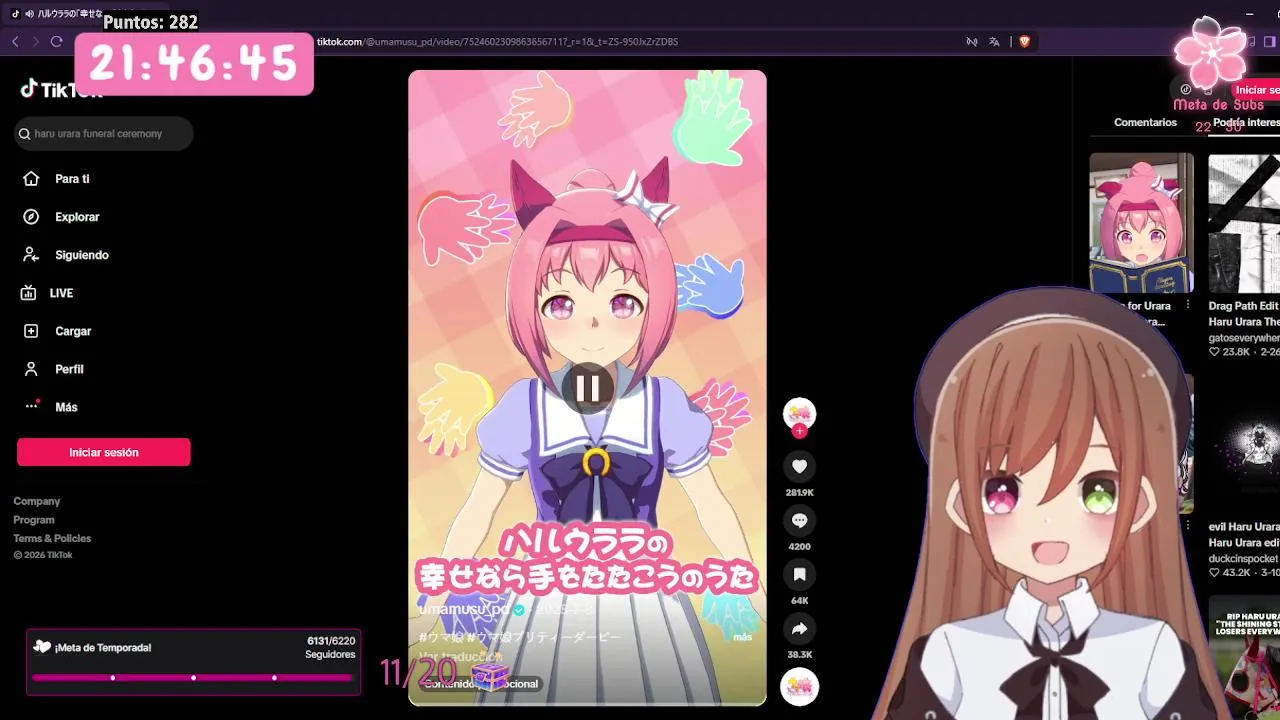This screenshot has width=1280, height=720.
Task: Click the browser address bar URL
Action: click(x=497, y=41)
